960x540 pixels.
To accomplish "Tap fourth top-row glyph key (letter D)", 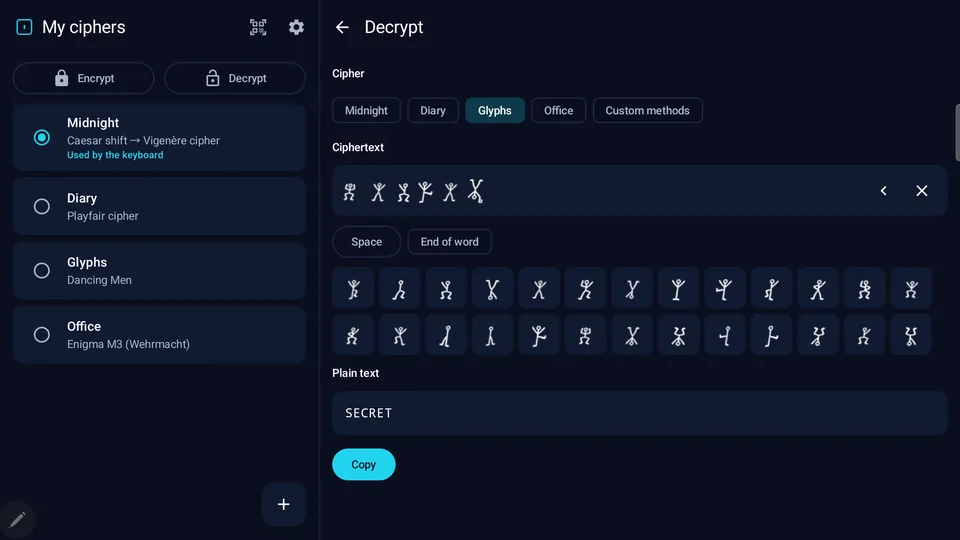I will [493, 289].
